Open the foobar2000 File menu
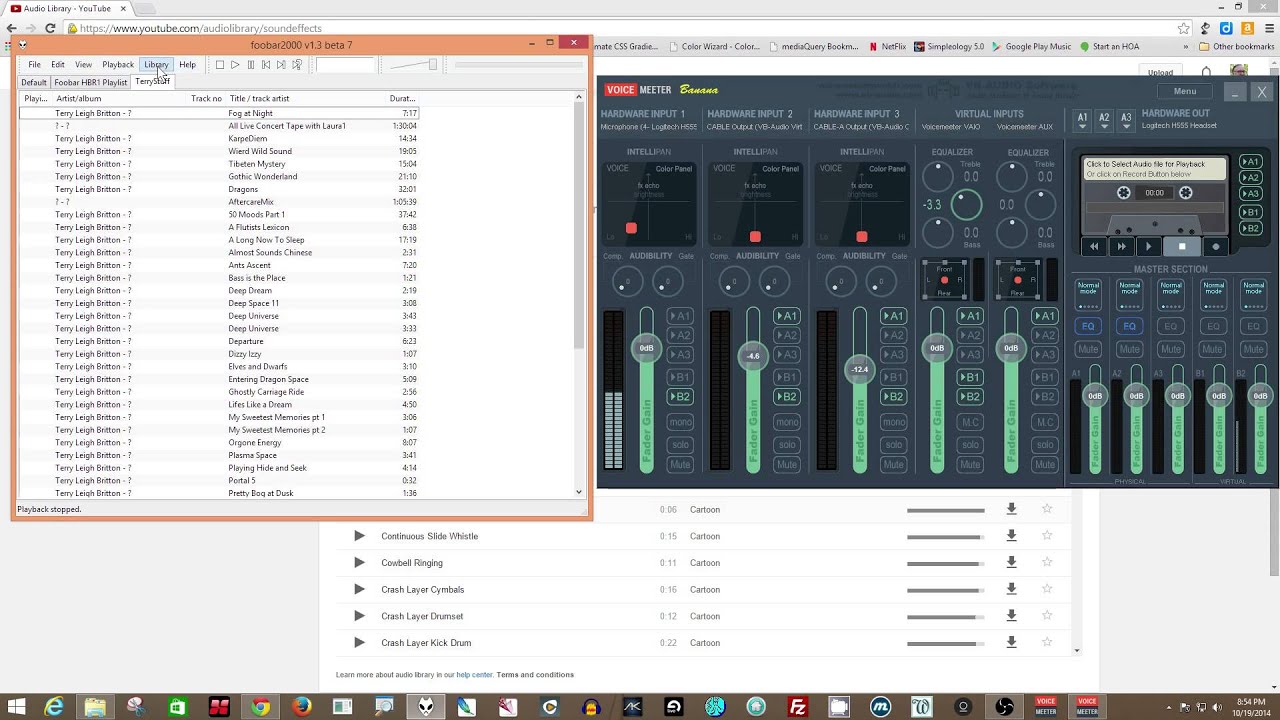The height and width of the screenshot is (720, 1280). tap(34, 65)
